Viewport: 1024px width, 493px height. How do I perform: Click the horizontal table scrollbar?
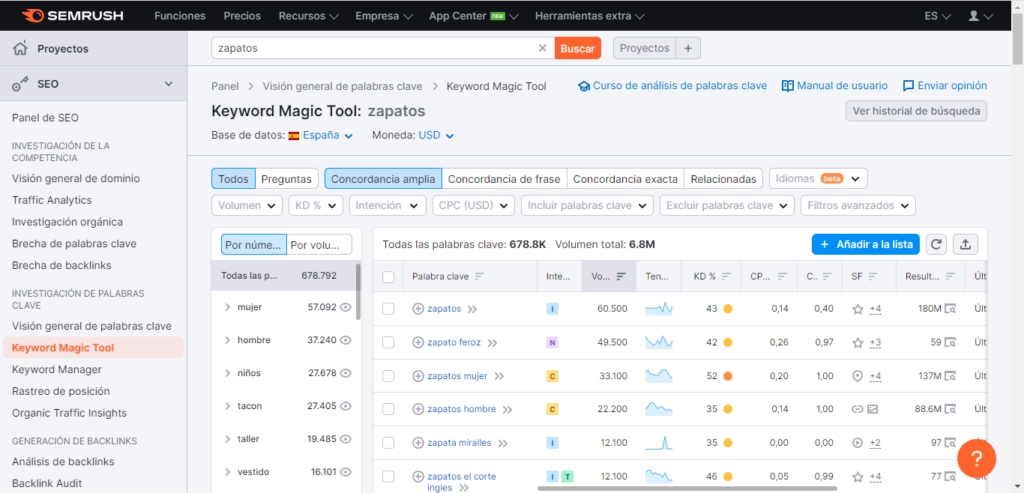[687, 488]
